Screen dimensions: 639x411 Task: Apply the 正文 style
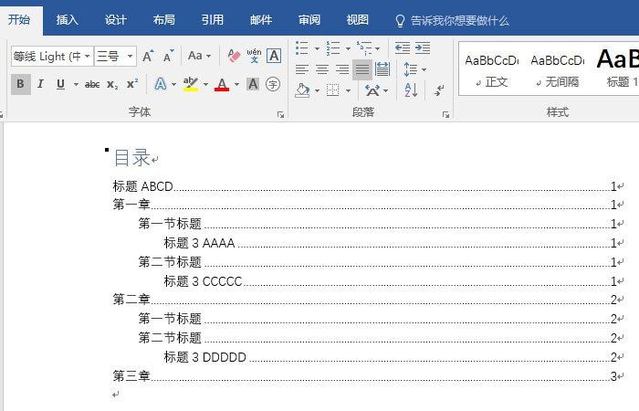[491, 70]
